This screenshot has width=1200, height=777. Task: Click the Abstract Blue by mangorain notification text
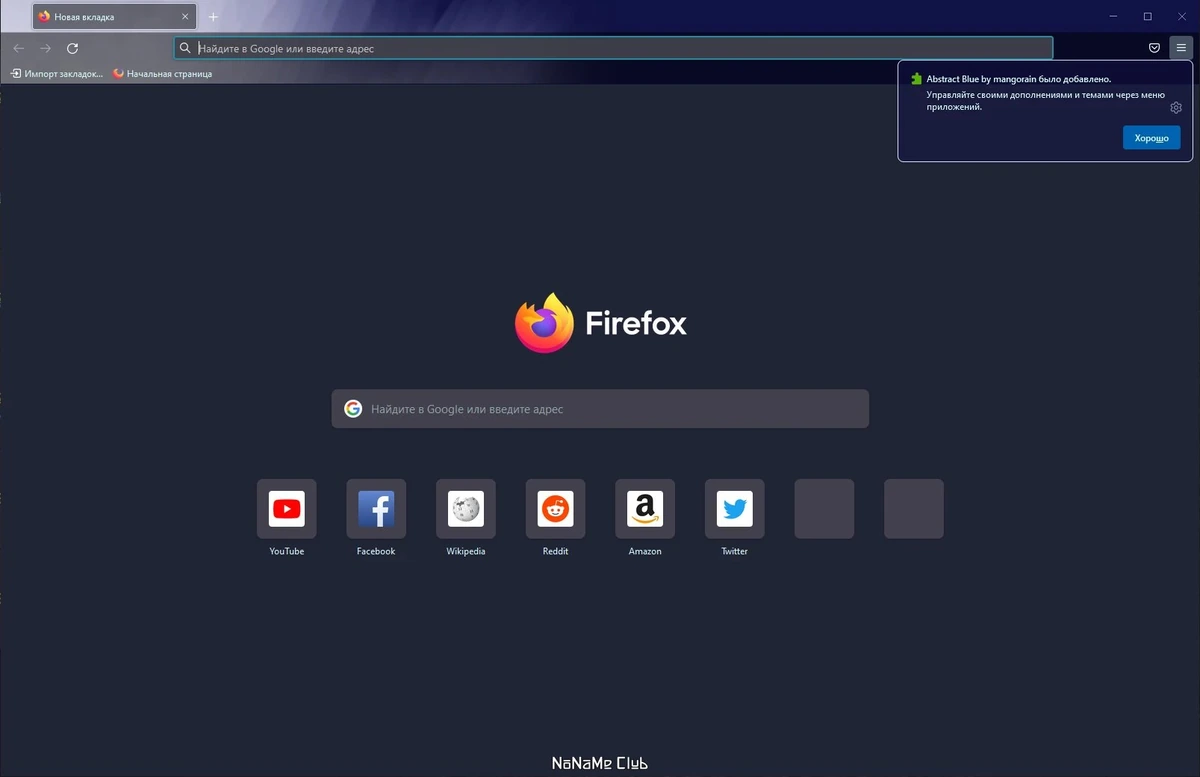[x=1019, y=78]
